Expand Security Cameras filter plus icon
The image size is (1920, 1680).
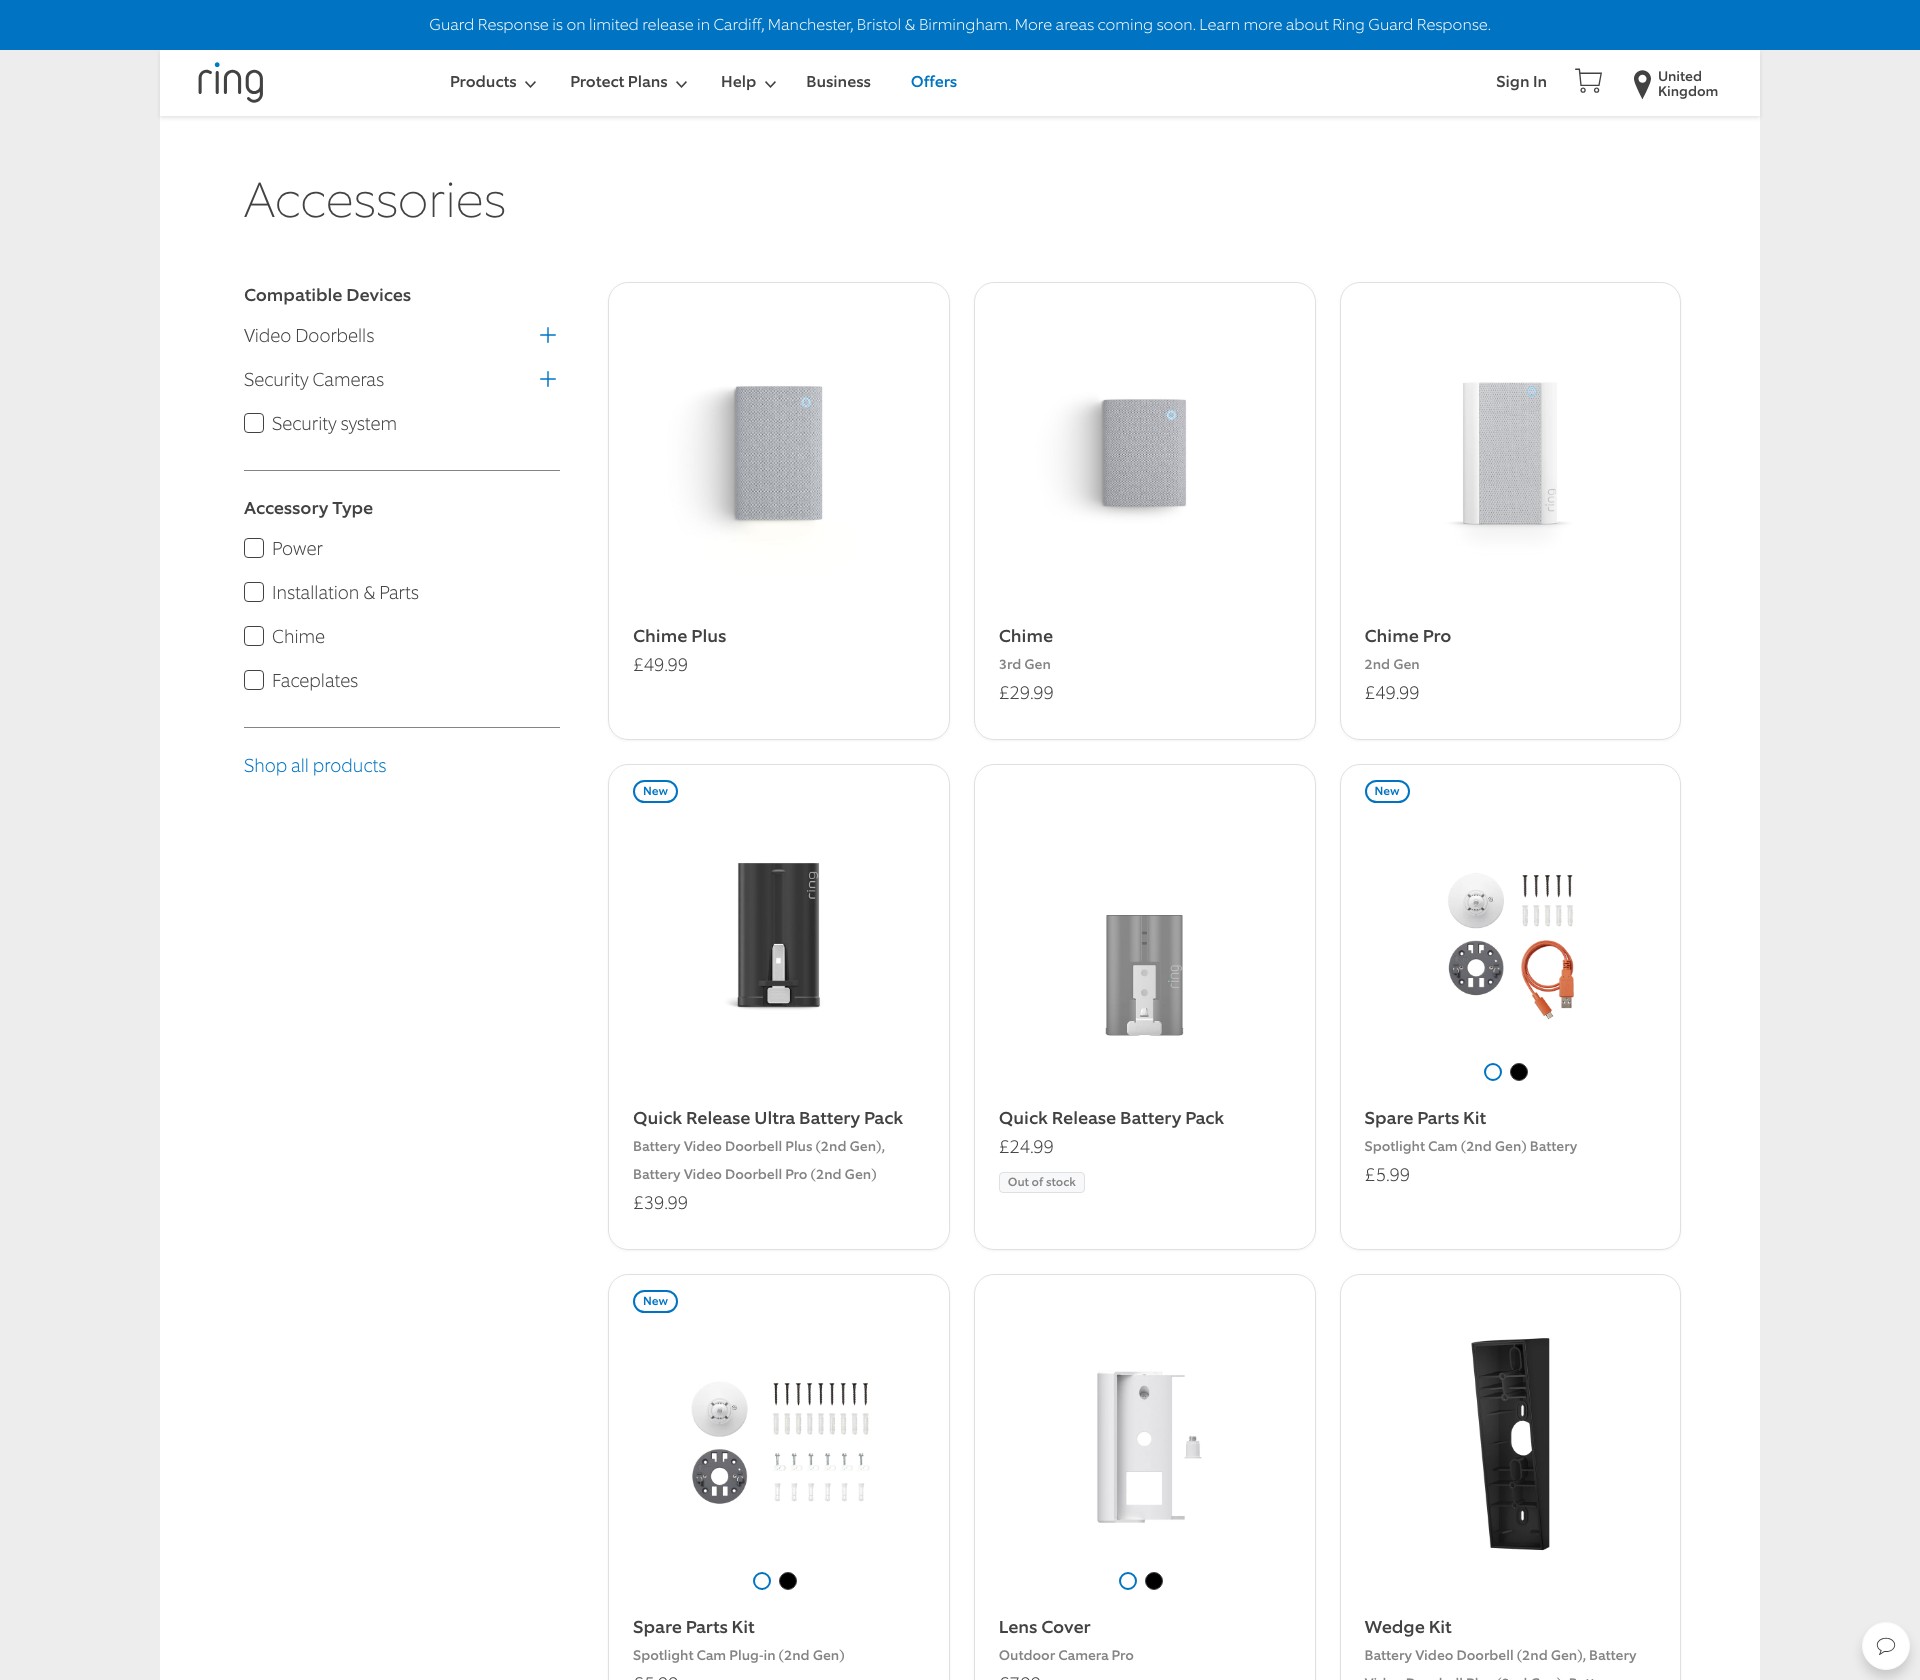tap(547, 380)
